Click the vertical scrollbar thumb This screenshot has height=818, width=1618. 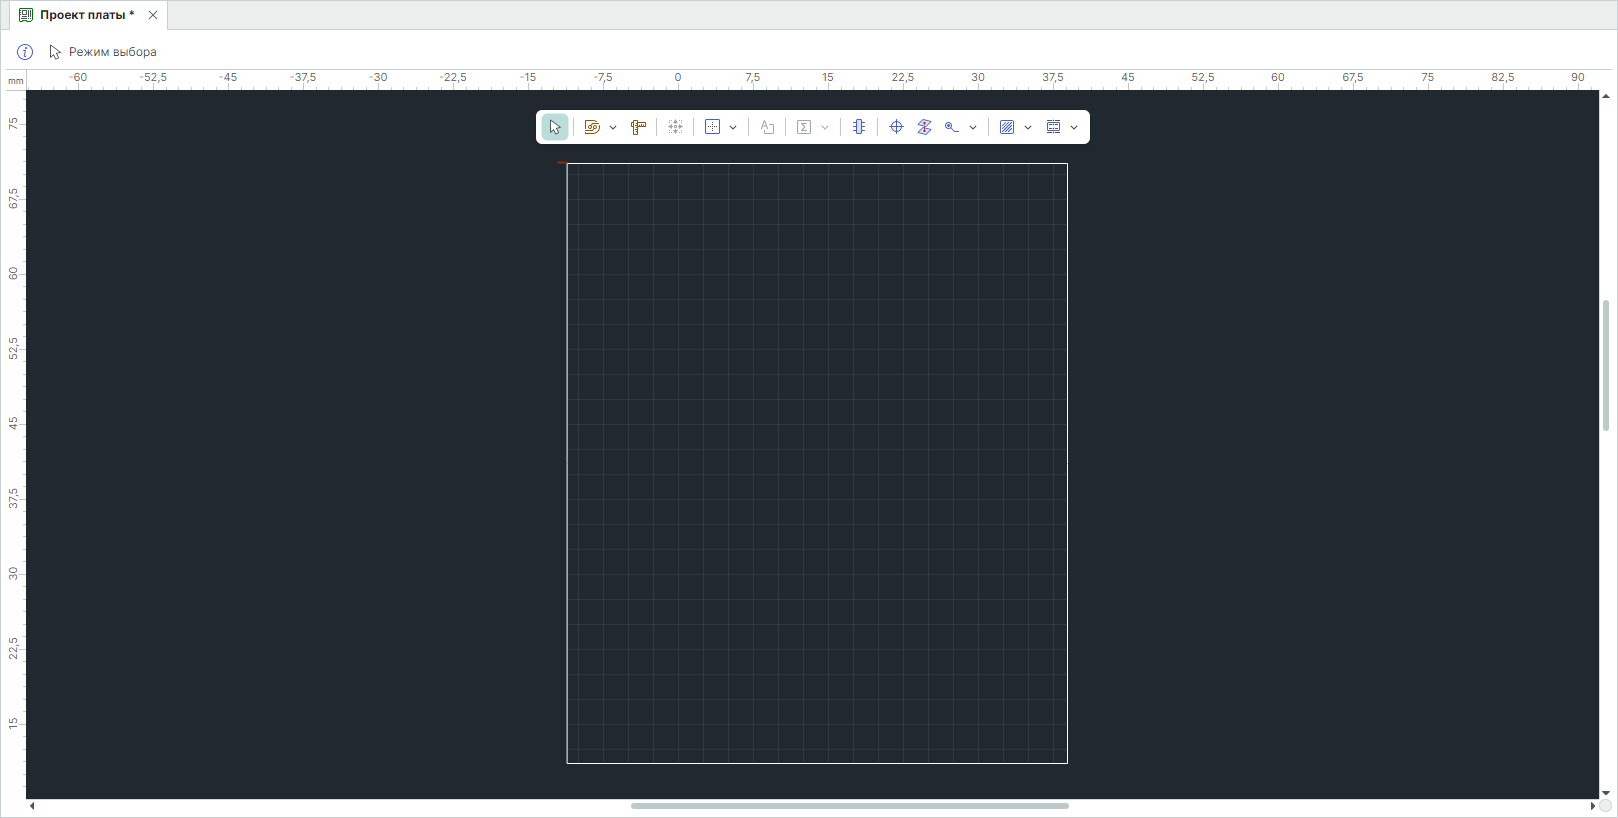1606,365
